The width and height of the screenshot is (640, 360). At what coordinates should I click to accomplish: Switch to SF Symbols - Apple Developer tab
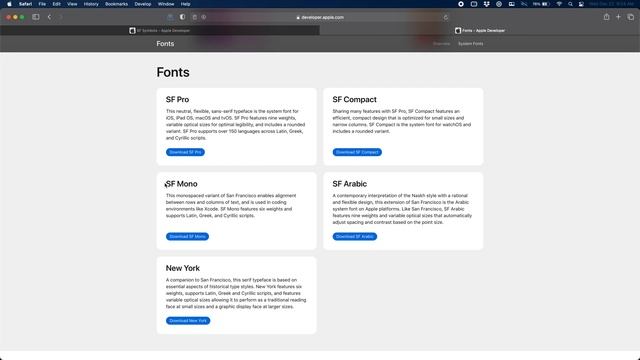tap(160, 31)
